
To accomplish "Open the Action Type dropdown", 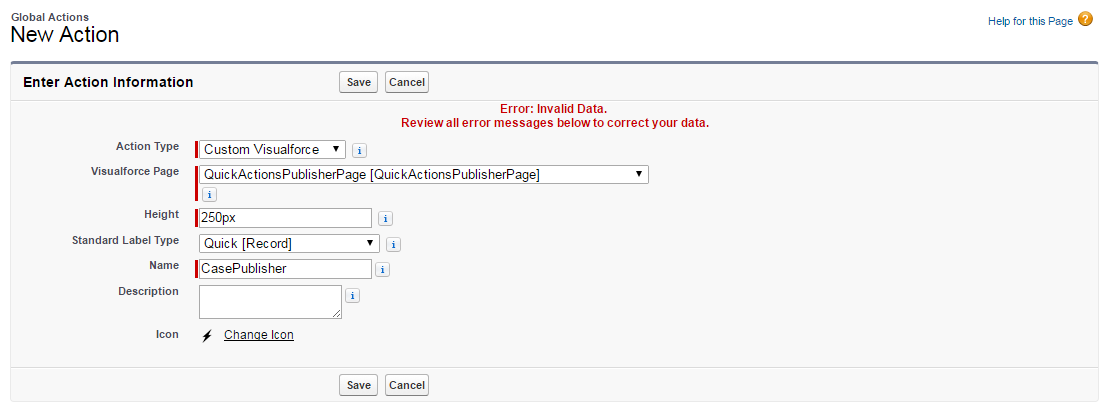I will click(x=272, y=150).
